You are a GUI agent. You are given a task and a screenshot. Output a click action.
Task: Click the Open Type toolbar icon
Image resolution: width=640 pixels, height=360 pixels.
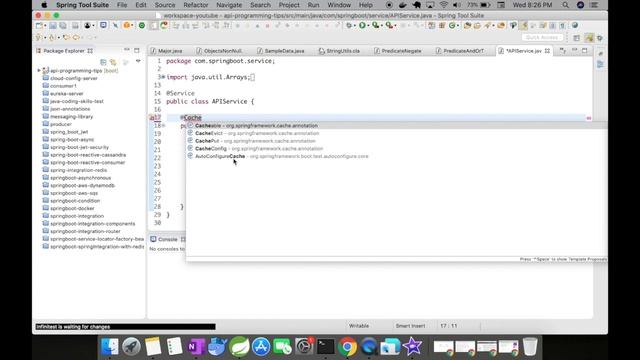click(467, 25)
